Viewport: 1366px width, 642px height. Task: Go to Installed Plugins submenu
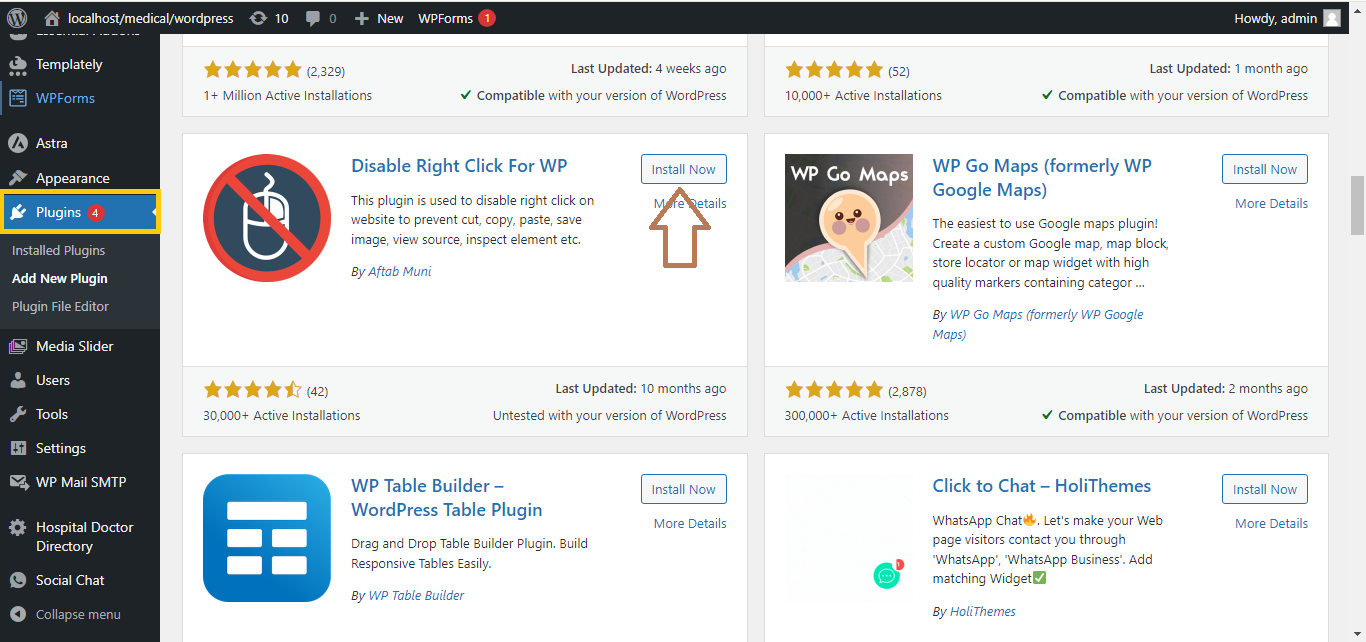[x=58, y=250]
